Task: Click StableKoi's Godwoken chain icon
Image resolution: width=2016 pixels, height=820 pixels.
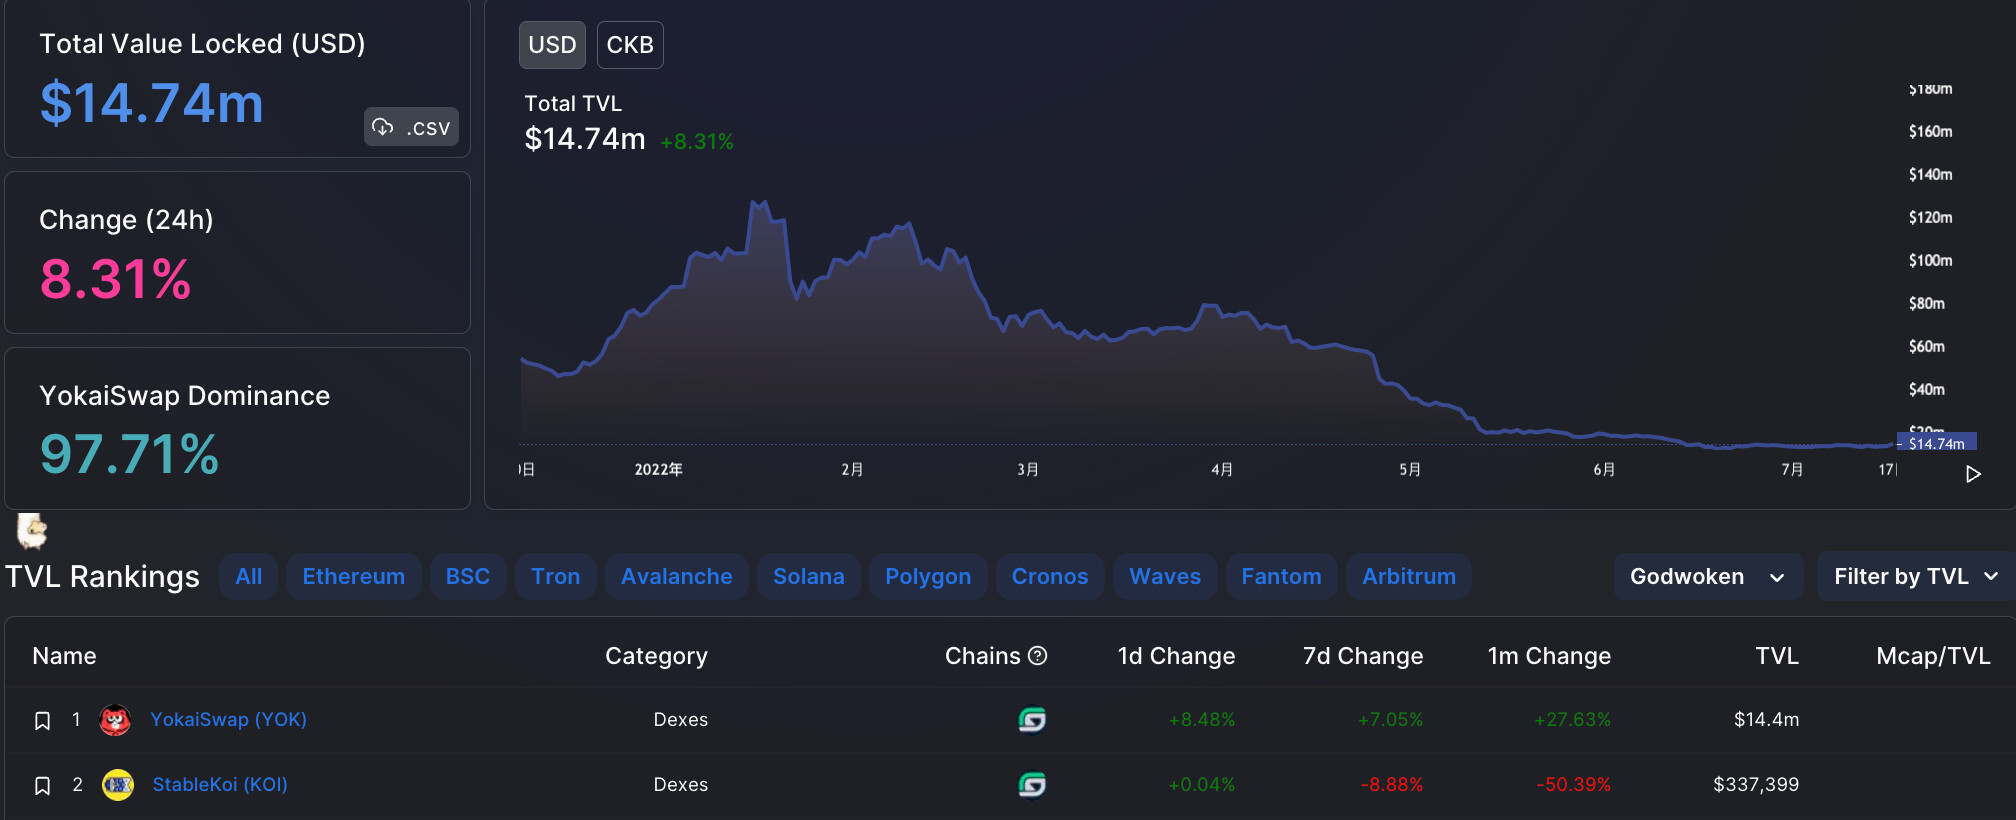Action: click(1031, 785)
